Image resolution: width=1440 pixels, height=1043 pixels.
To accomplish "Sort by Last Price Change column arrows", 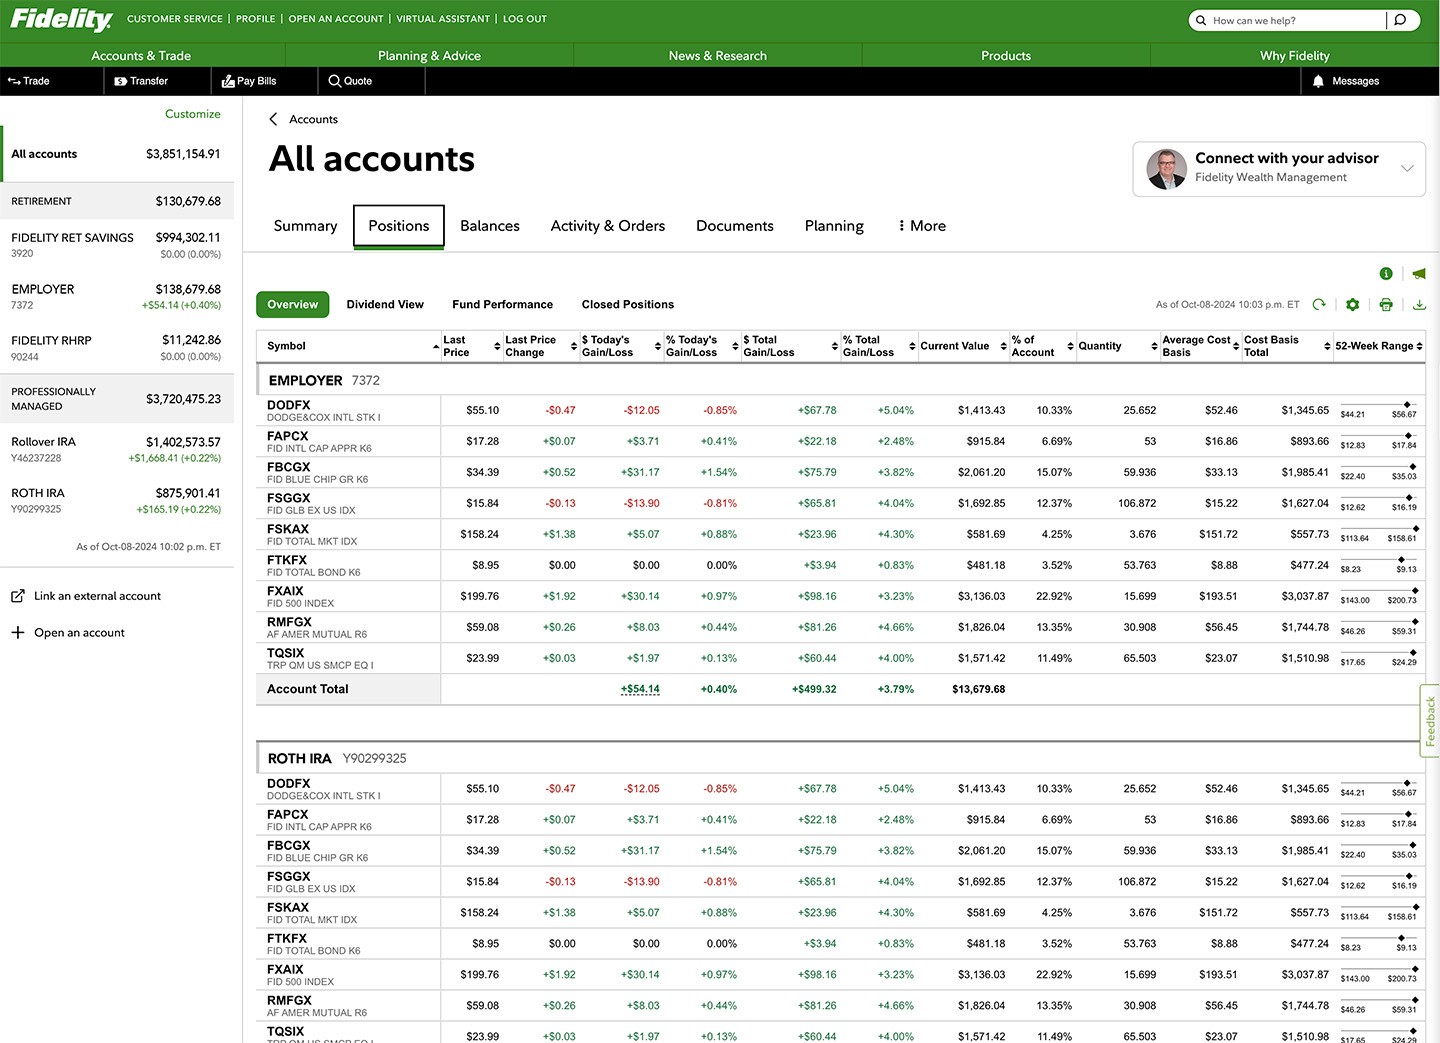I will [574, 346].
